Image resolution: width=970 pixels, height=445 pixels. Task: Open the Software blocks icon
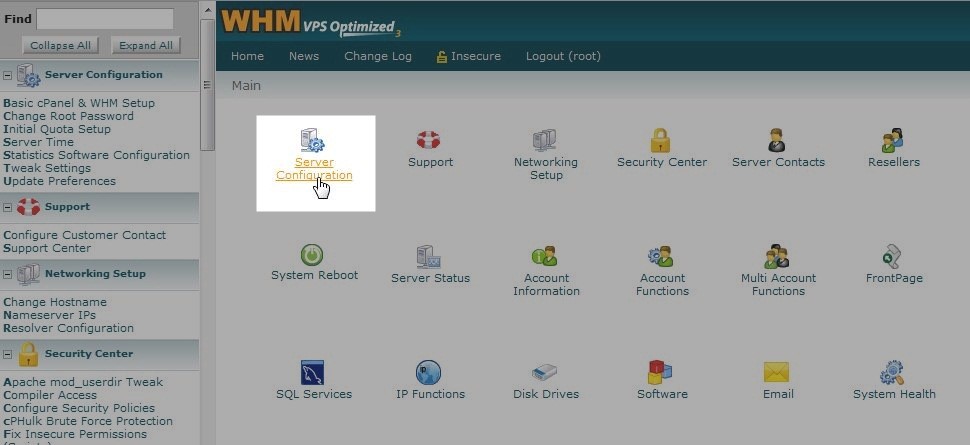coord(660,372)
